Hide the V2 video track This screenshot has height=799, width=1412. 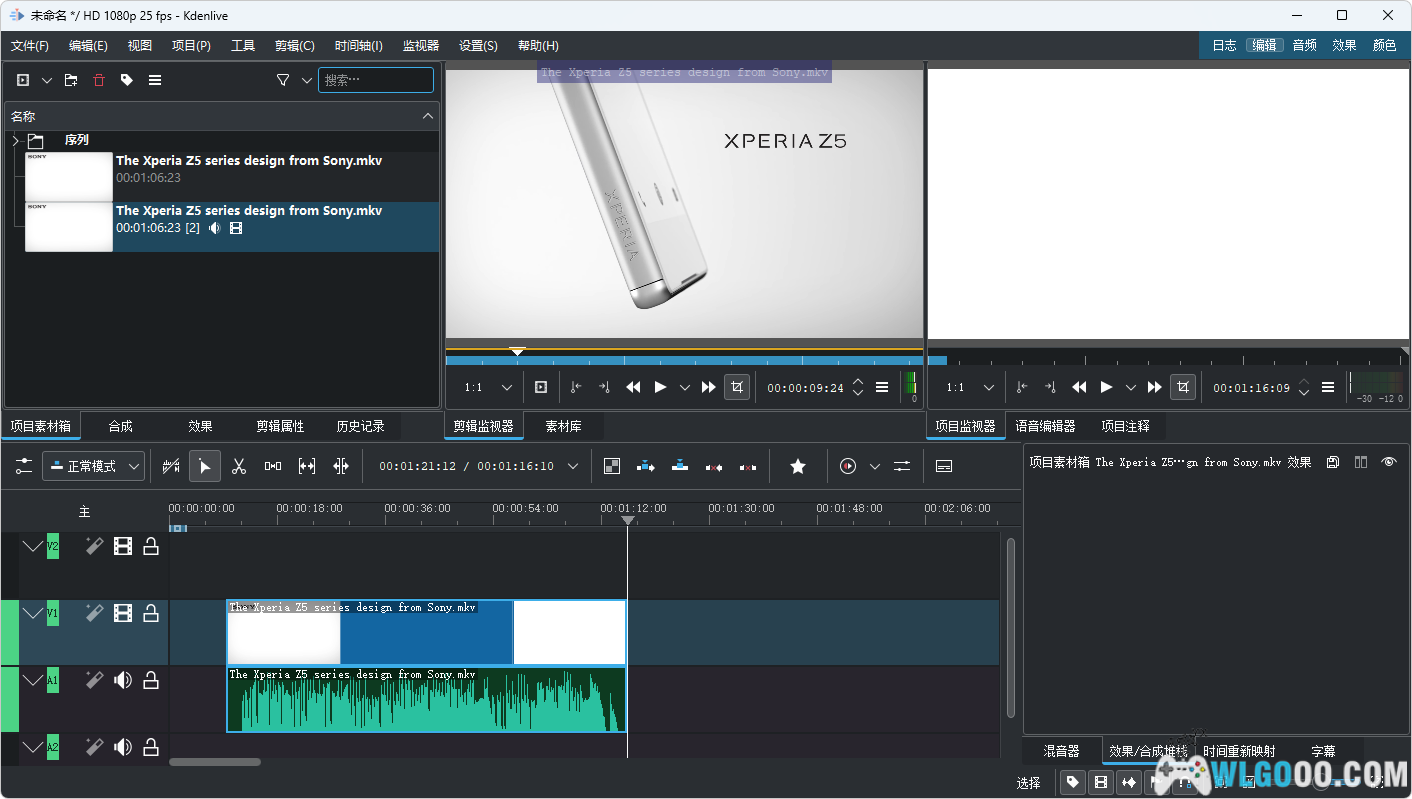123,546
